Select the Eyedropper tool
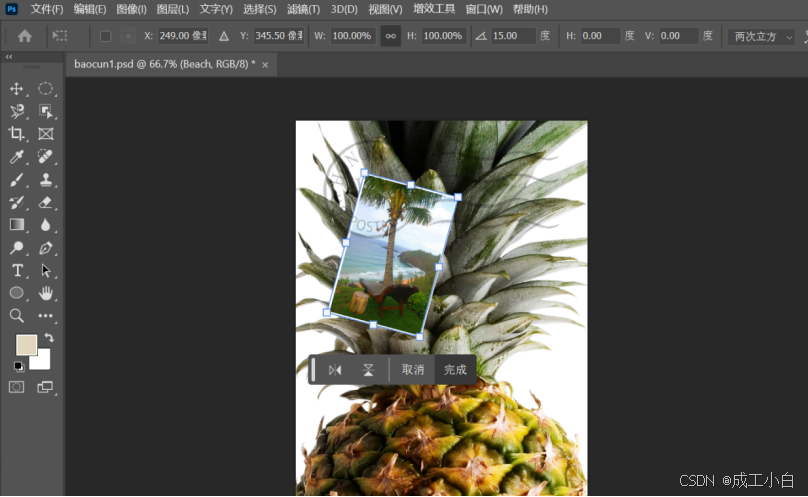Screen dimensions: 808x497 coord(16,157)
